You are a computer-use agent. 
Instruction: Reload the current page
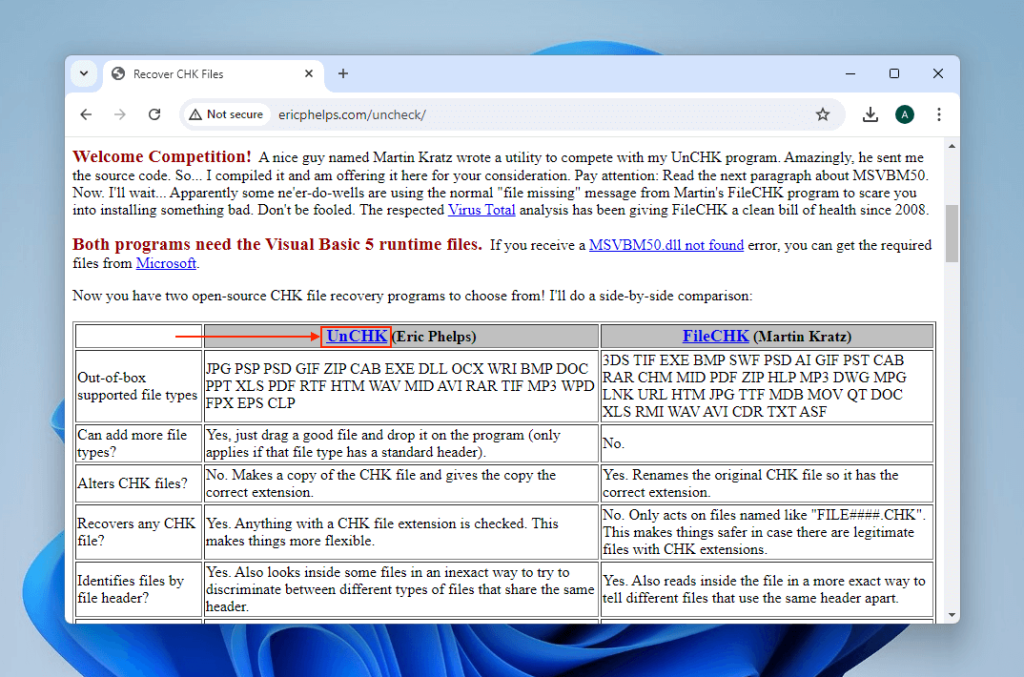(x=154, y=114)
